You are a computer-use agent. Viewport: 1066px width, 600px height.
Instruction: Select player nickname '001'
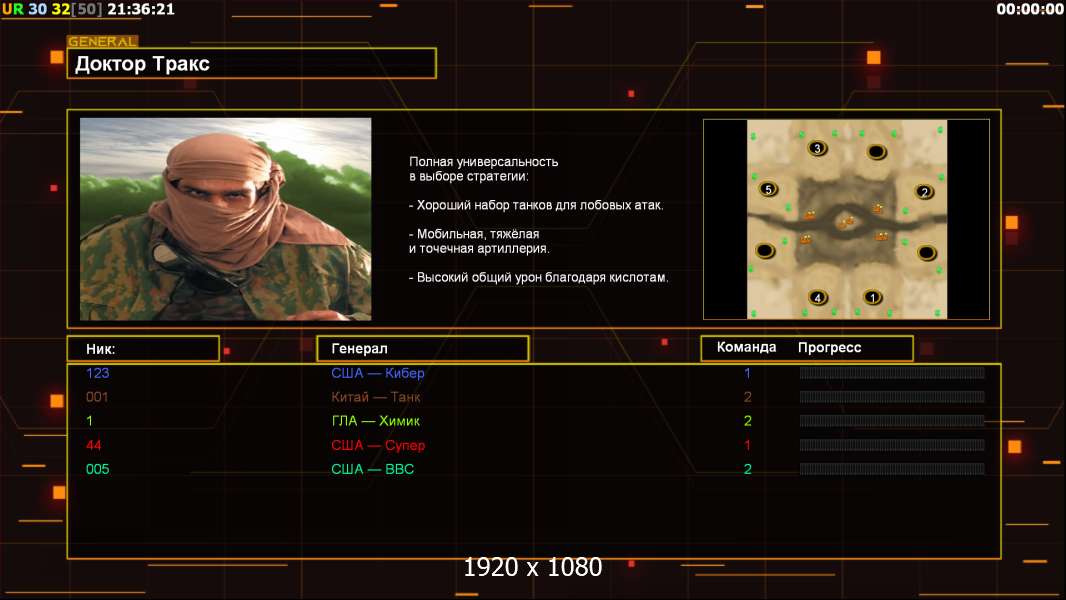97,397
